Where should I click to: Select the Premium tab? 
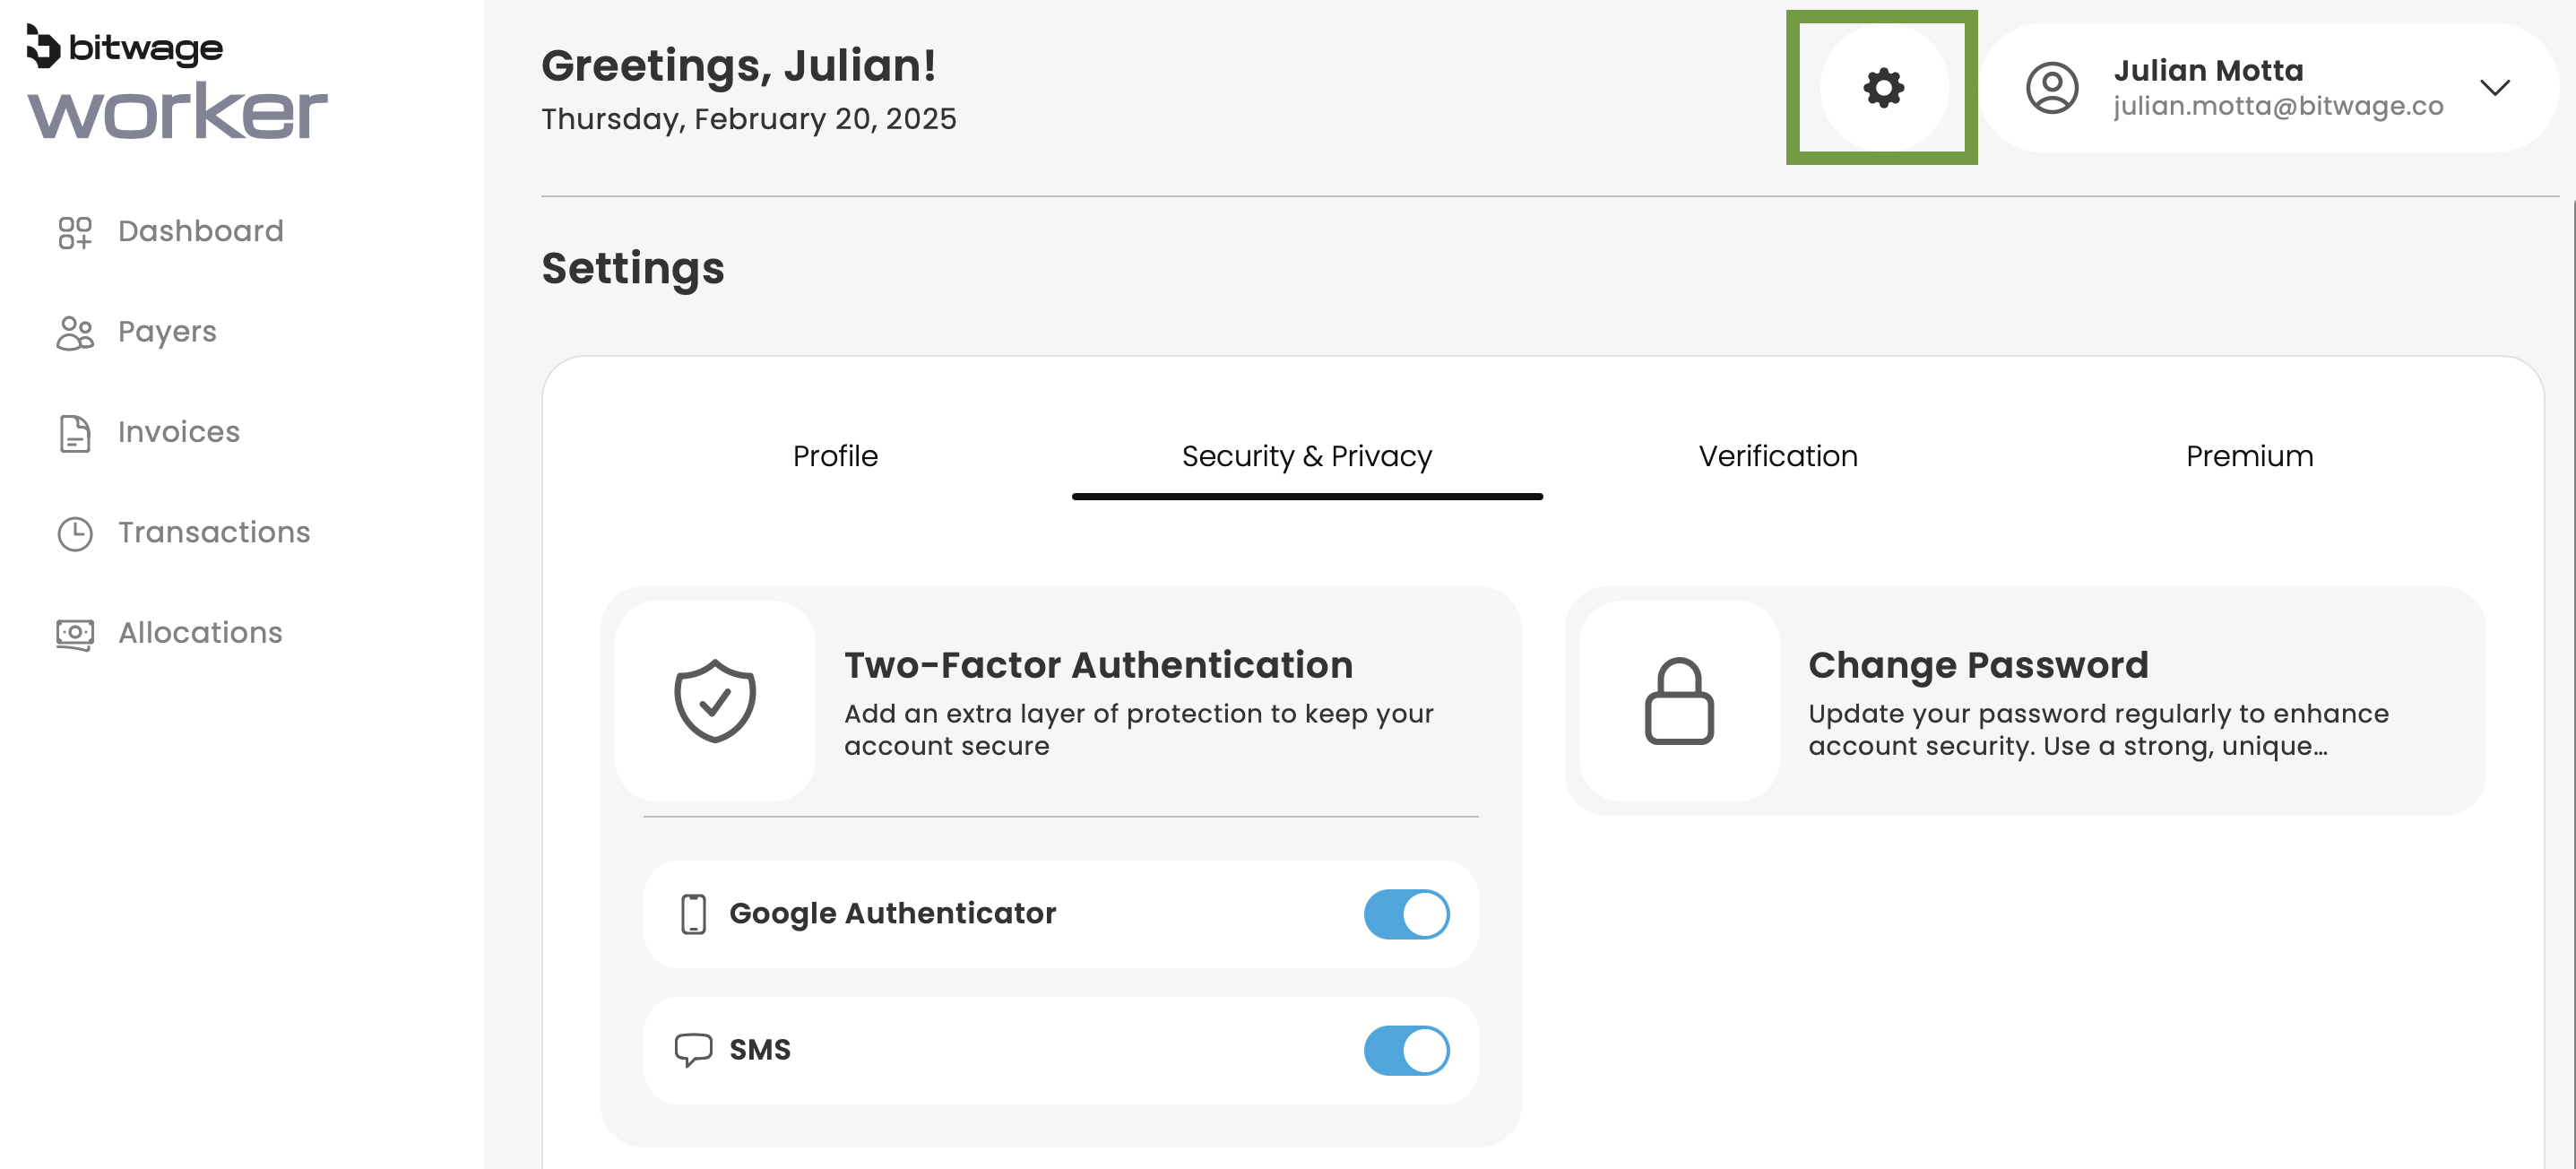click(x=2248, y=456)
